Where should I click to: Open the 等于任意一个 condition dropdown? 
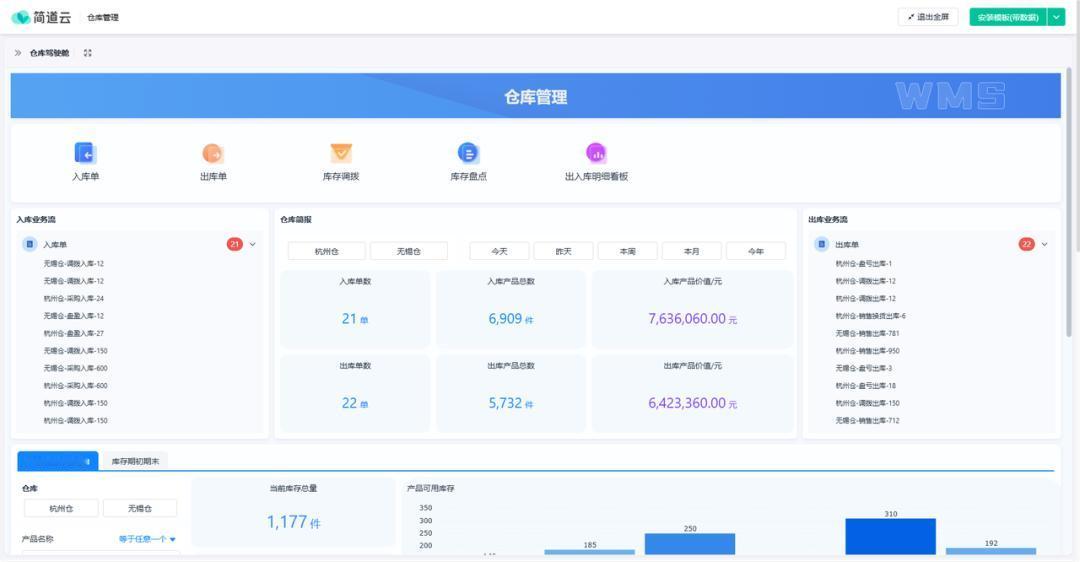pyautogui.click(x=147, y=539)
